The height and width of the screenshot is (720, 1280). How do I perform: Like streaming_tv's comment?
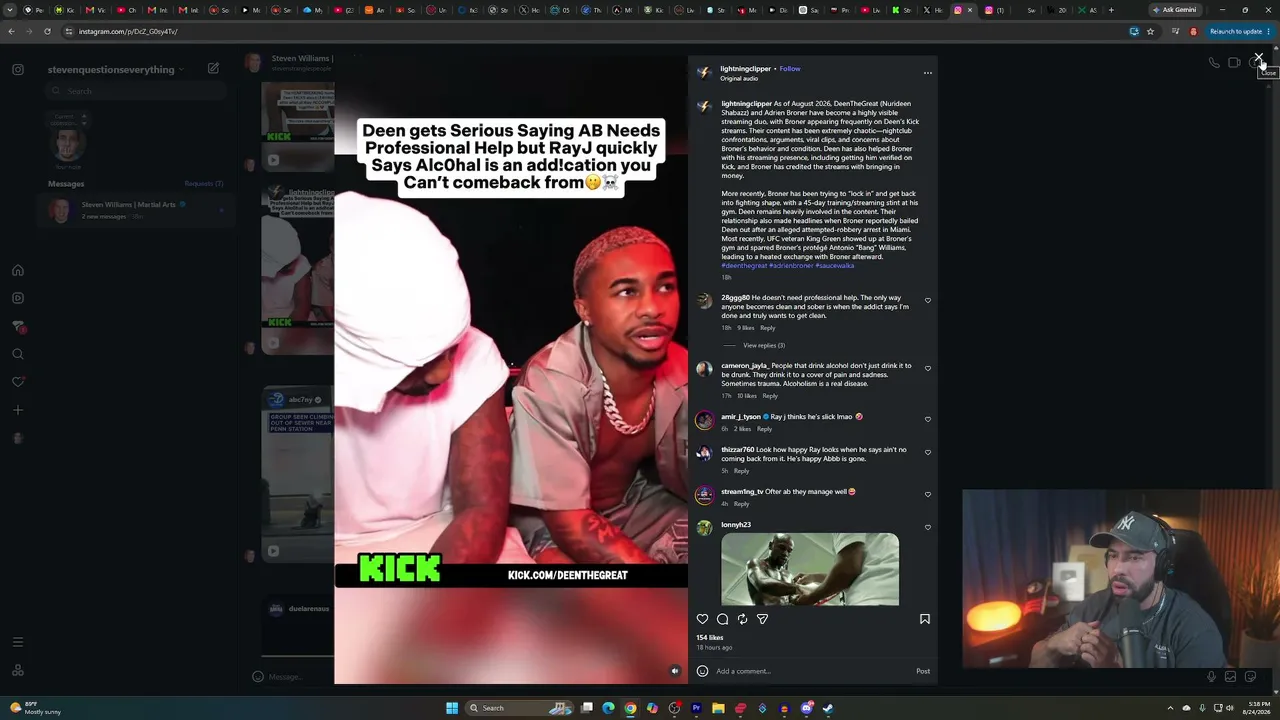coord(928,494)
